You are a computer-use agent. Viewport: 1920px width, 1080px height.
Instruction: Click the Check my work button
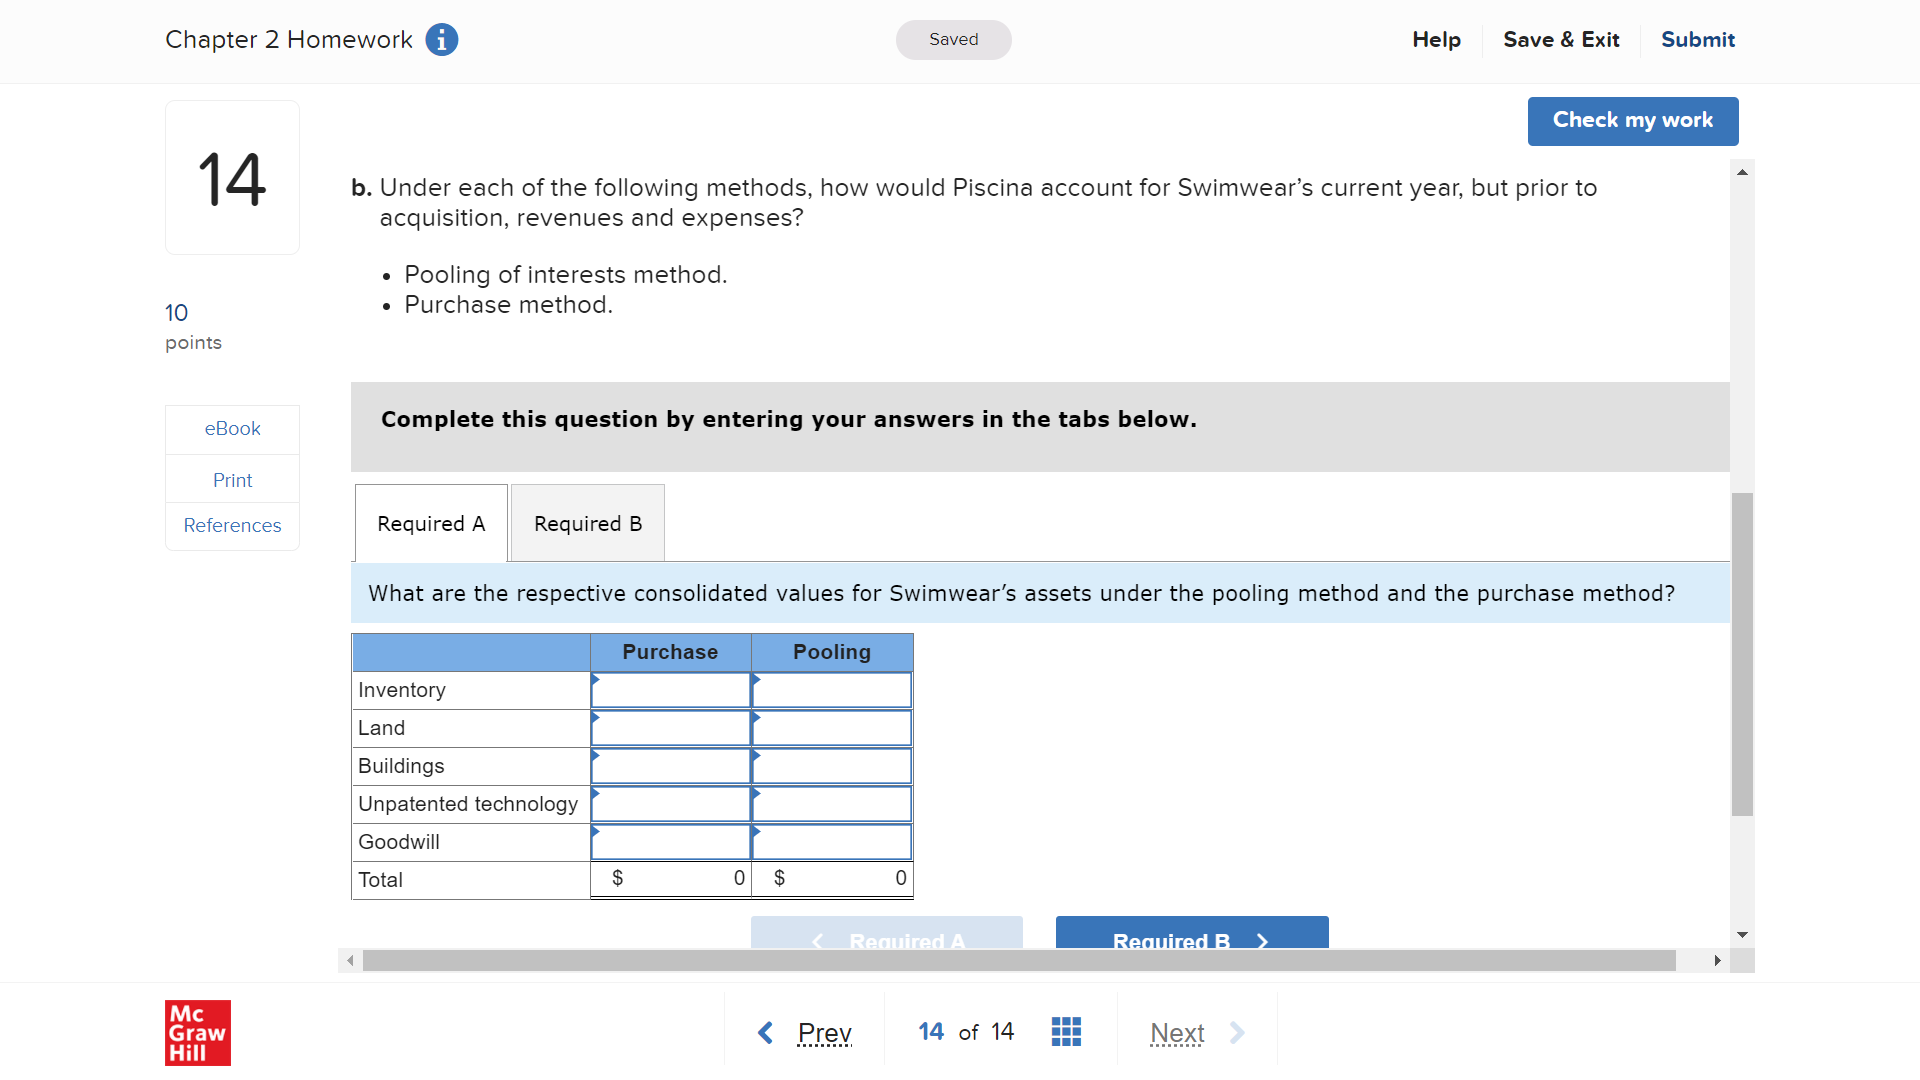(1632, 120)
